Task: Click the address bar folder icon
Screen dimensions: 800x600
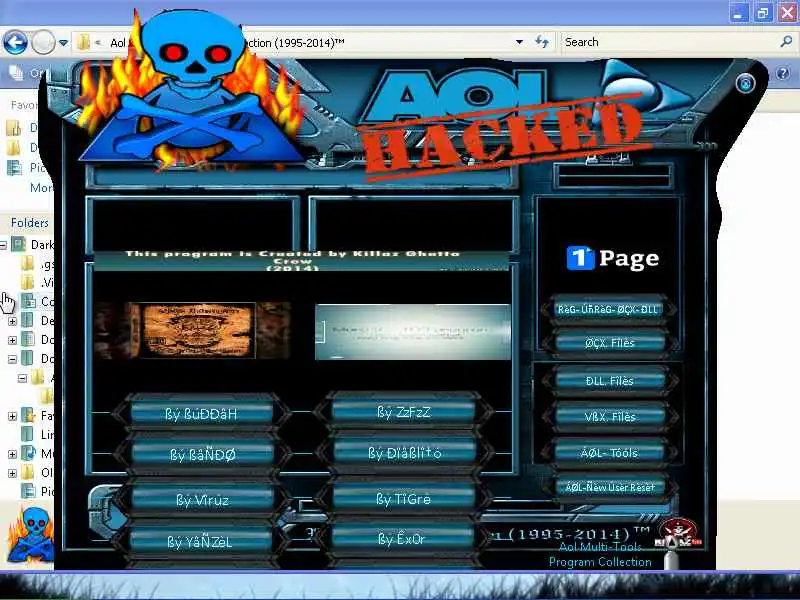Action: pyautogui.click(x=83, y=42)
